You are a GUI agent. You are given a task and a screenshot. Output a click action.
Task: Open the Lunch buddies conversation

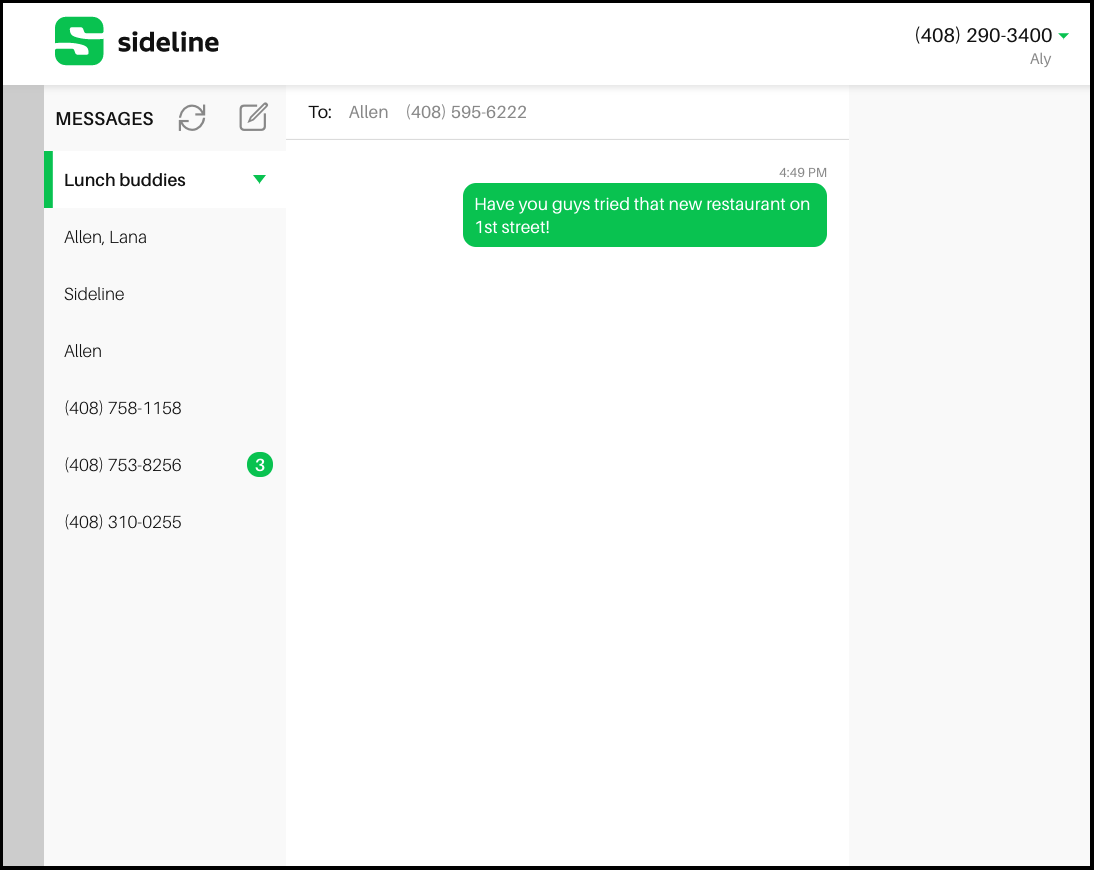(165, 179)
